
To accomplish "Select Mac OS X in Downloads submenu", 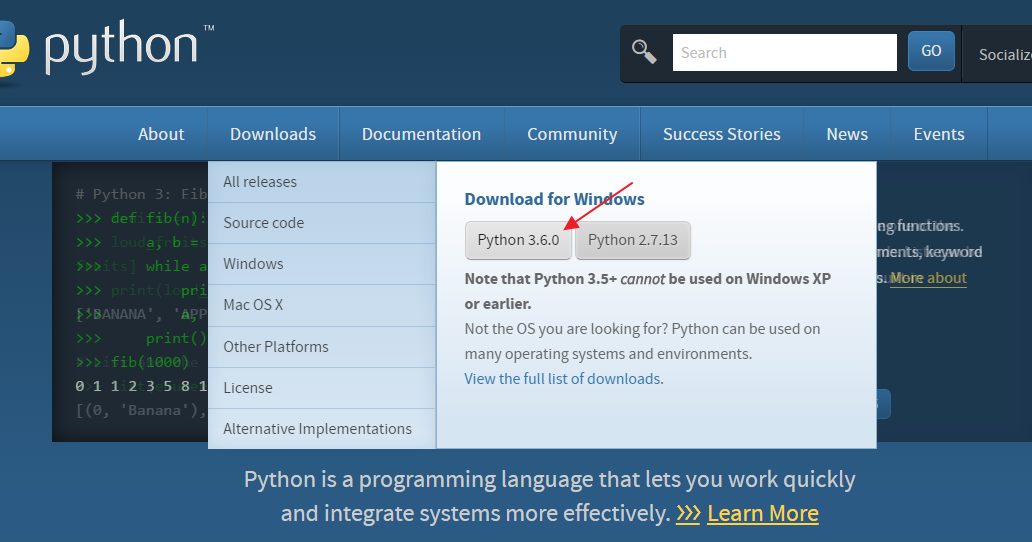I will click(x=322, y=305).
